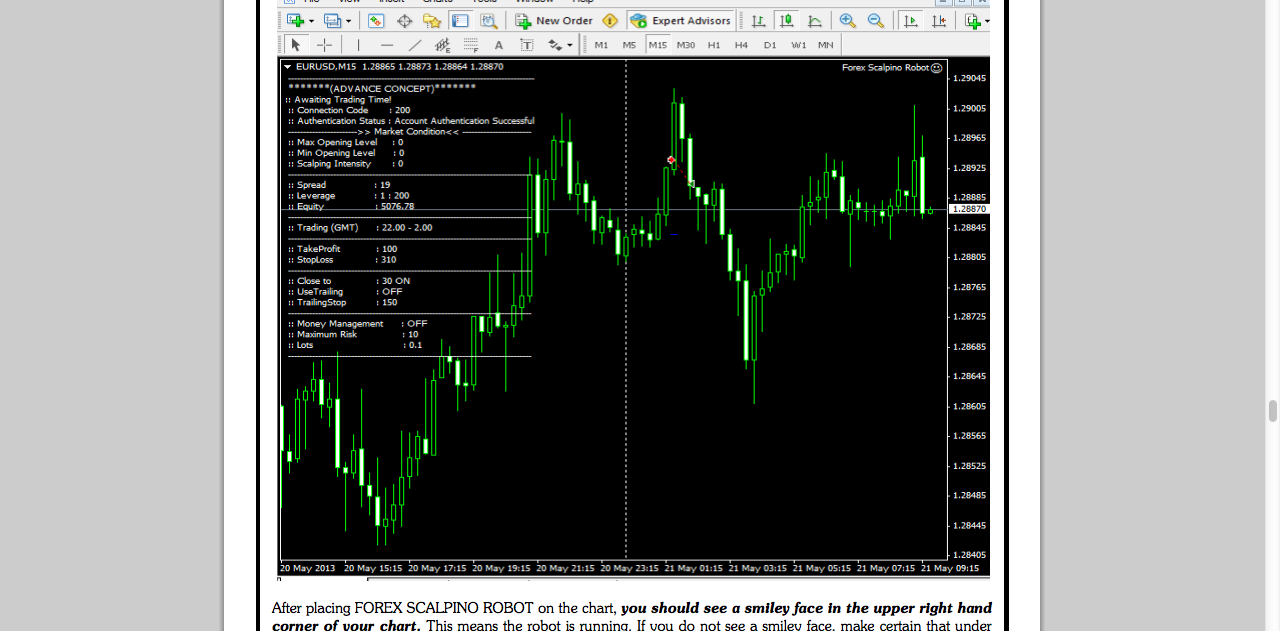Click the document's vertical scrollbar thumb

point(1272,411)
